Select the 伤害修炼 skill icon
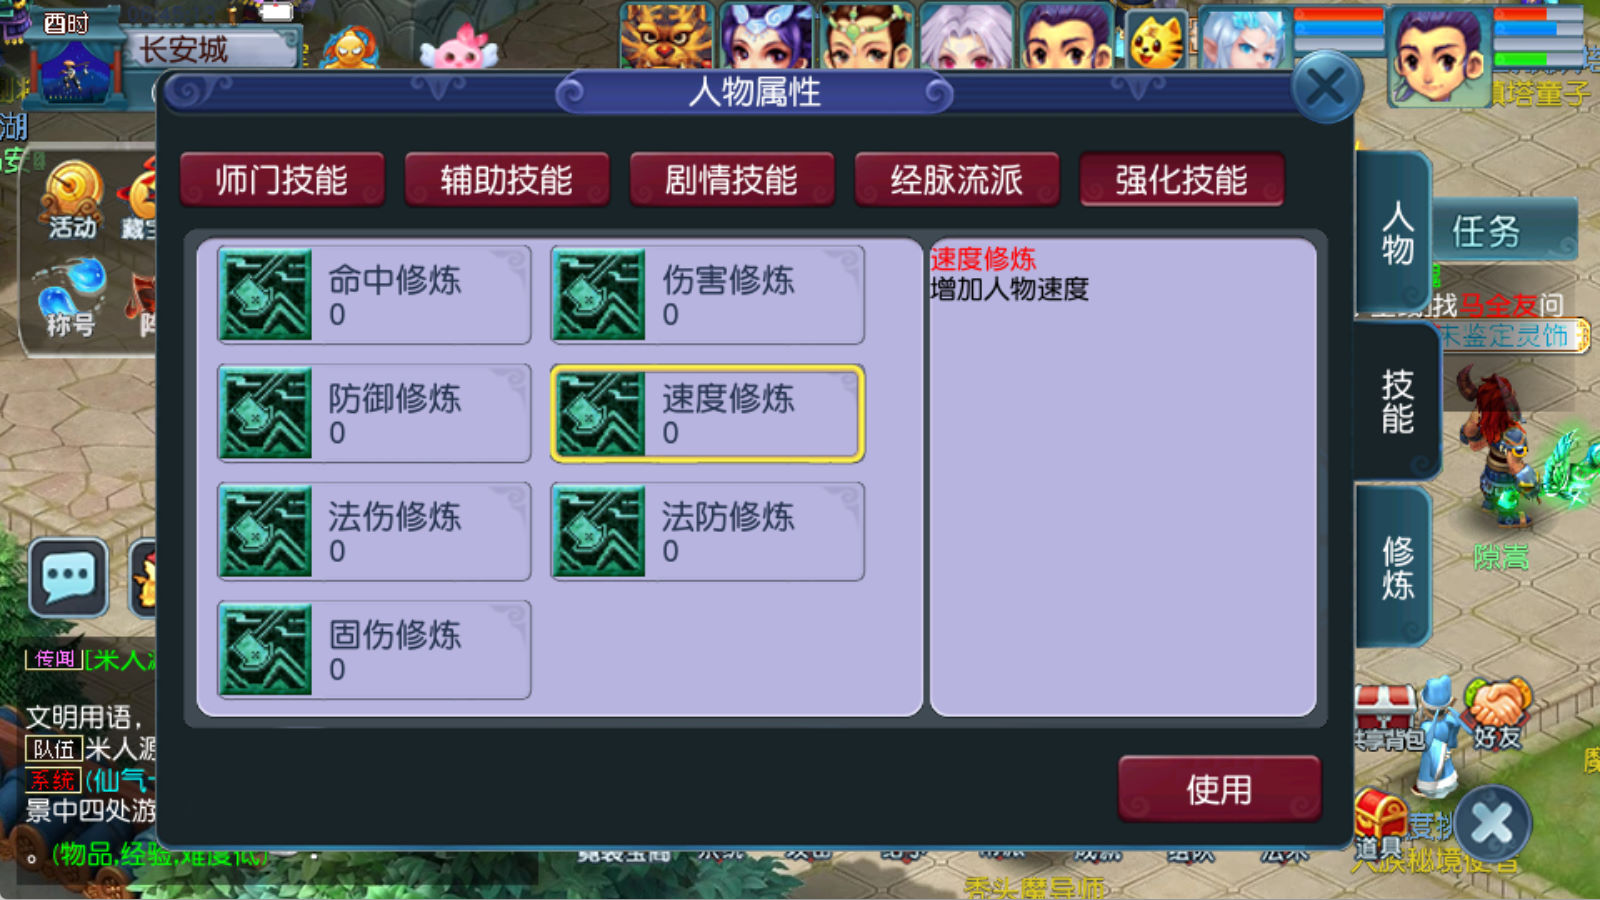 click(x=598, y=295)
